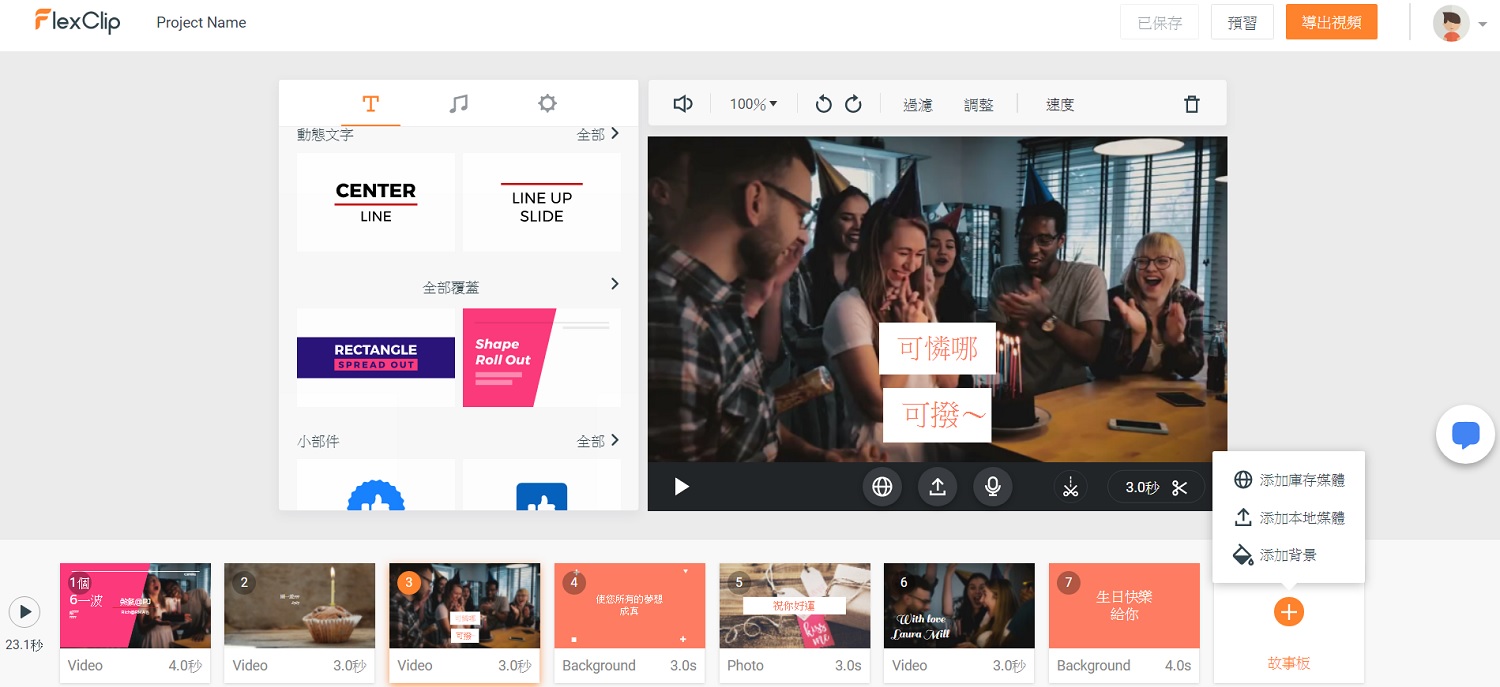Pick the square thumbs-up widget
Image resolution: width=1500 pixels, height=687 pixels.
point(542,485)
